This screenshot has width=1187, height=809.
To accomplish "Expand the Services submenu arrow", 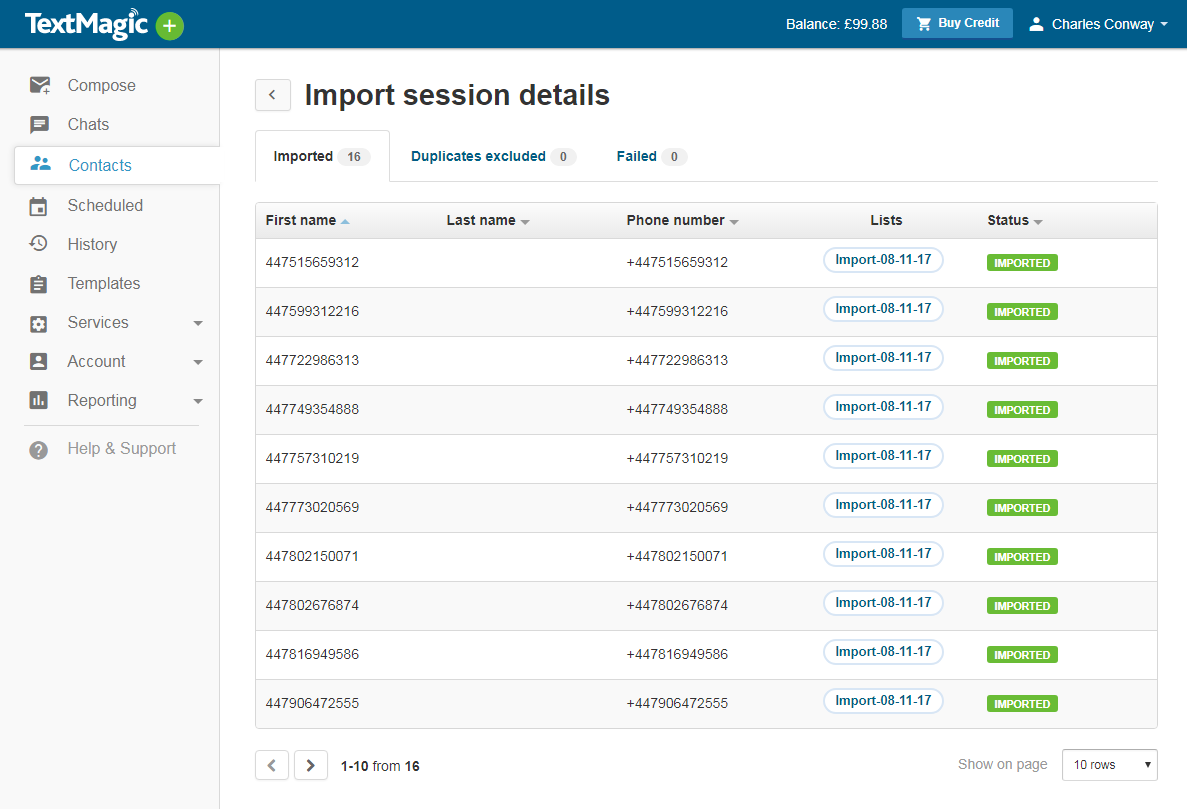I will (198, 323).
